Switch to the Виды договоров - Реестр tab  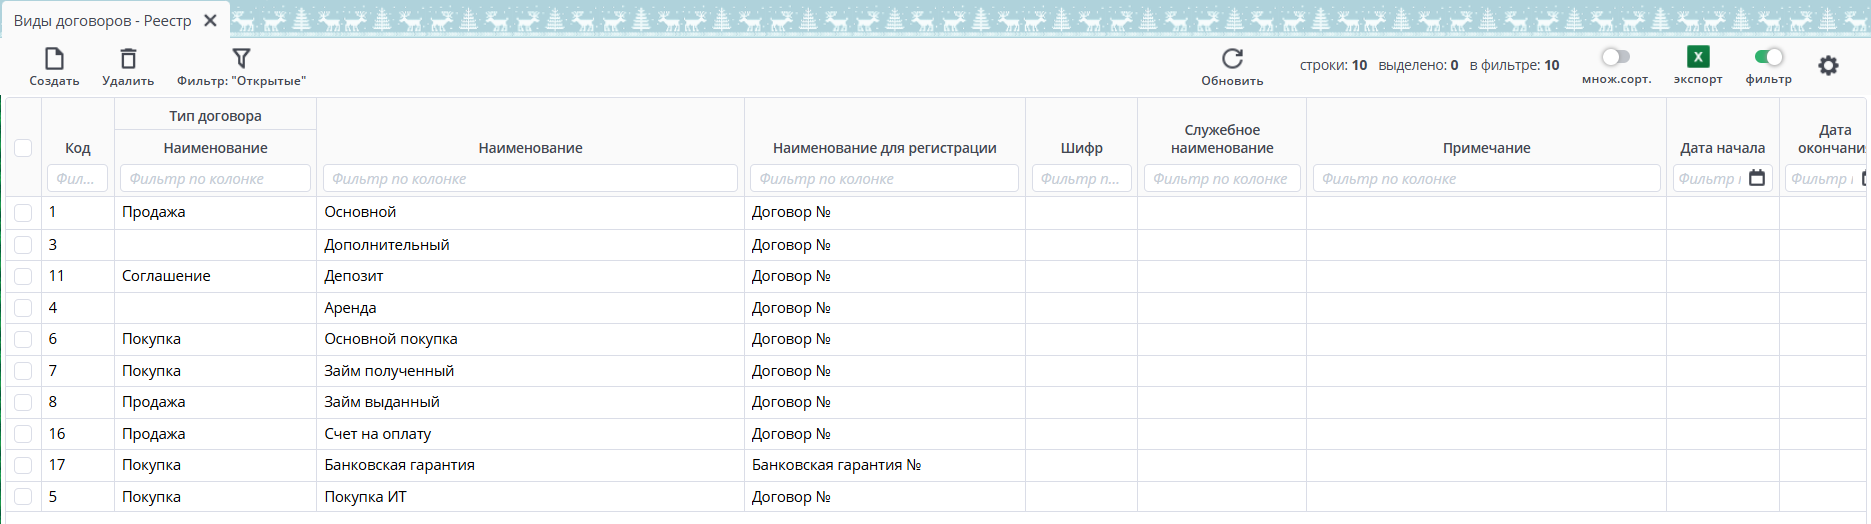pos(102,20)
